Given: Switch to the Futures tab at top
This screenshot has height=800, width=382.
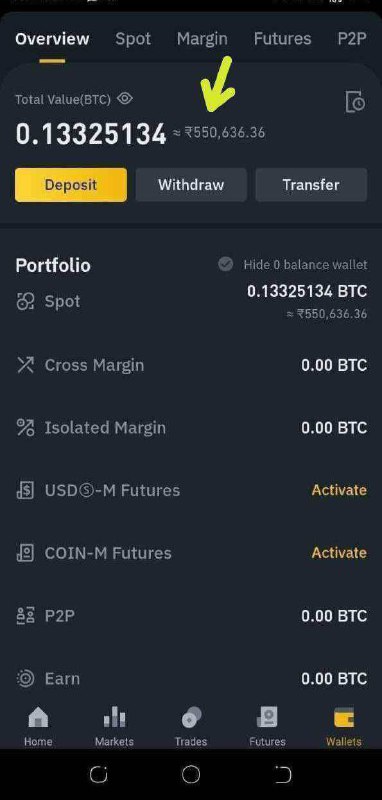Looking at the screenshot, I should tap(283, 39).
